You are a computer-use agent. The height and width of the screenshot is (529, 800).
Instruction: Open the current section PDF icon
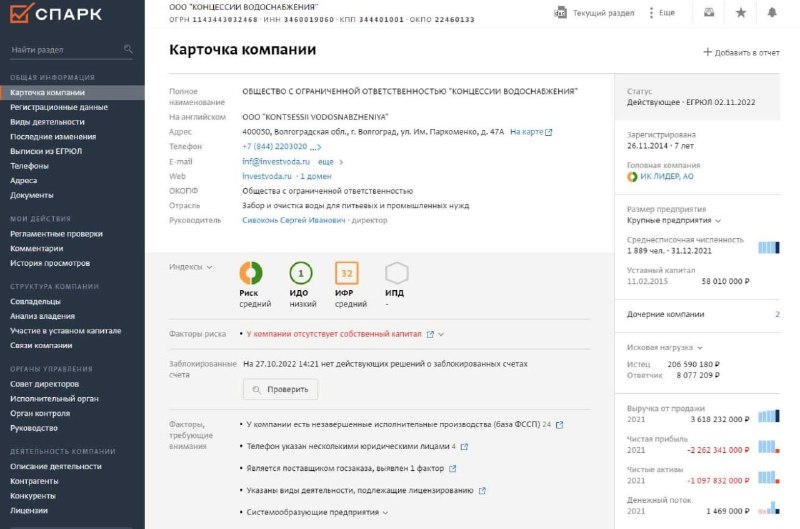point(560,13)
